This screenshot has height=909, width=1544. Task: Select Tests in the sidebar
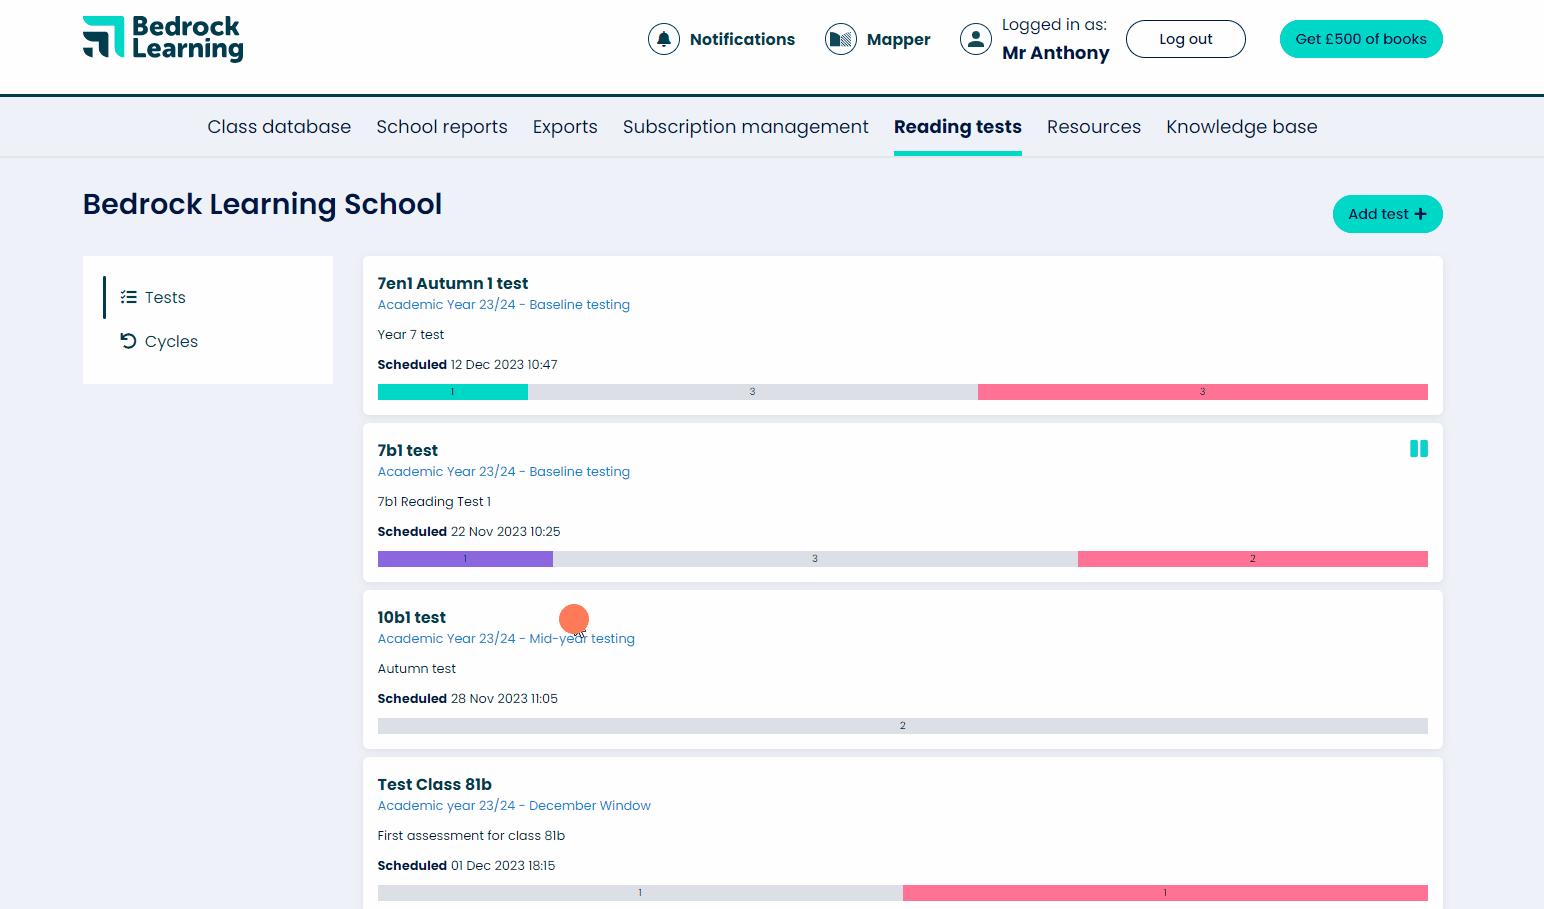[165, 297]
